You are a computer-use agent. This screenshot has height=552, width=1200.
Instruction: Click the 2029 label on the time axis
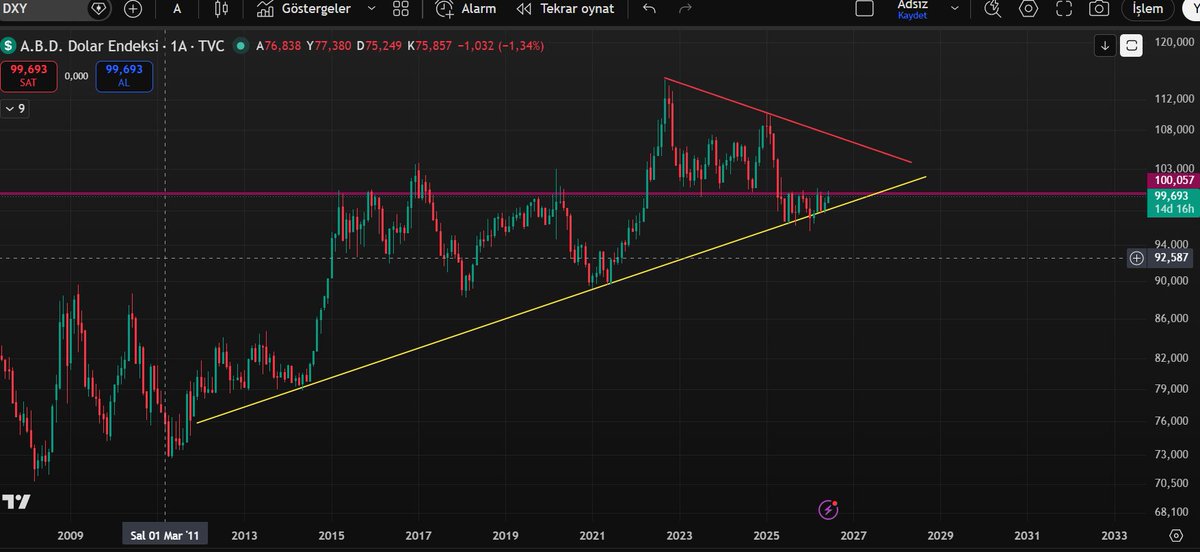[941, 536]
